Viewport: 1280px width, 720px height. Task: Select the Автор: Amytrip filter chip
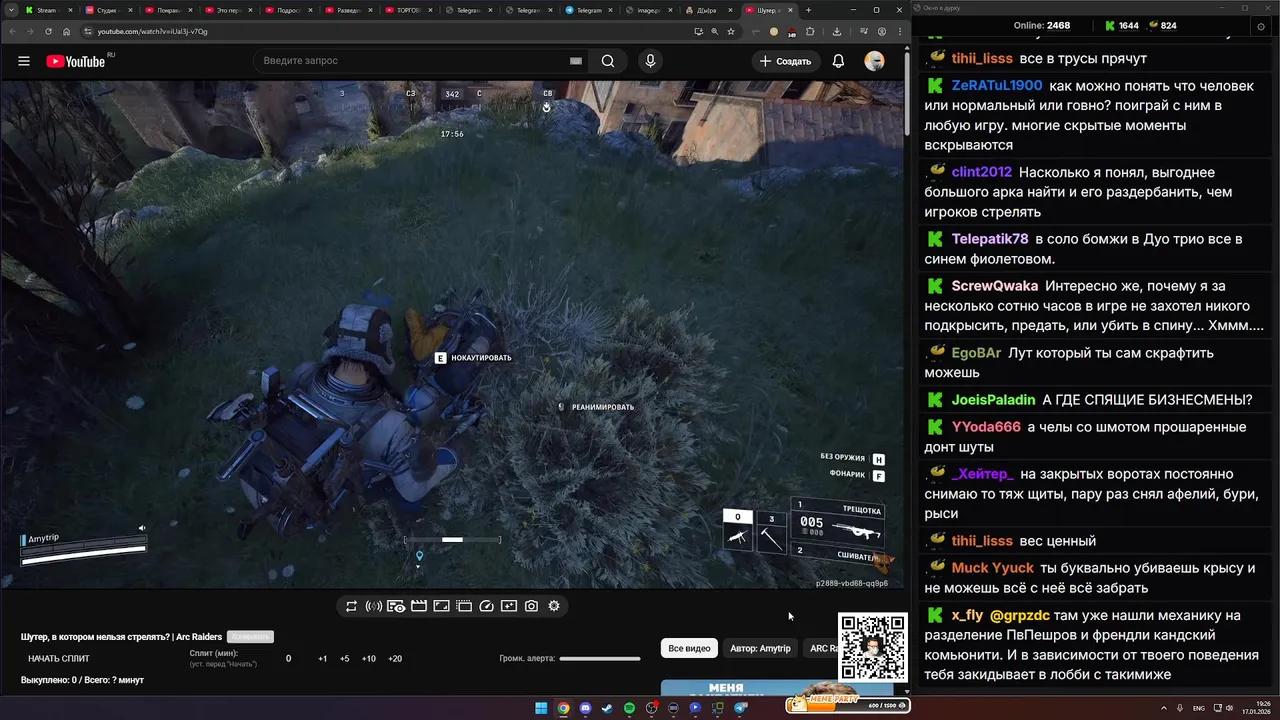click(x=760, y=648)
